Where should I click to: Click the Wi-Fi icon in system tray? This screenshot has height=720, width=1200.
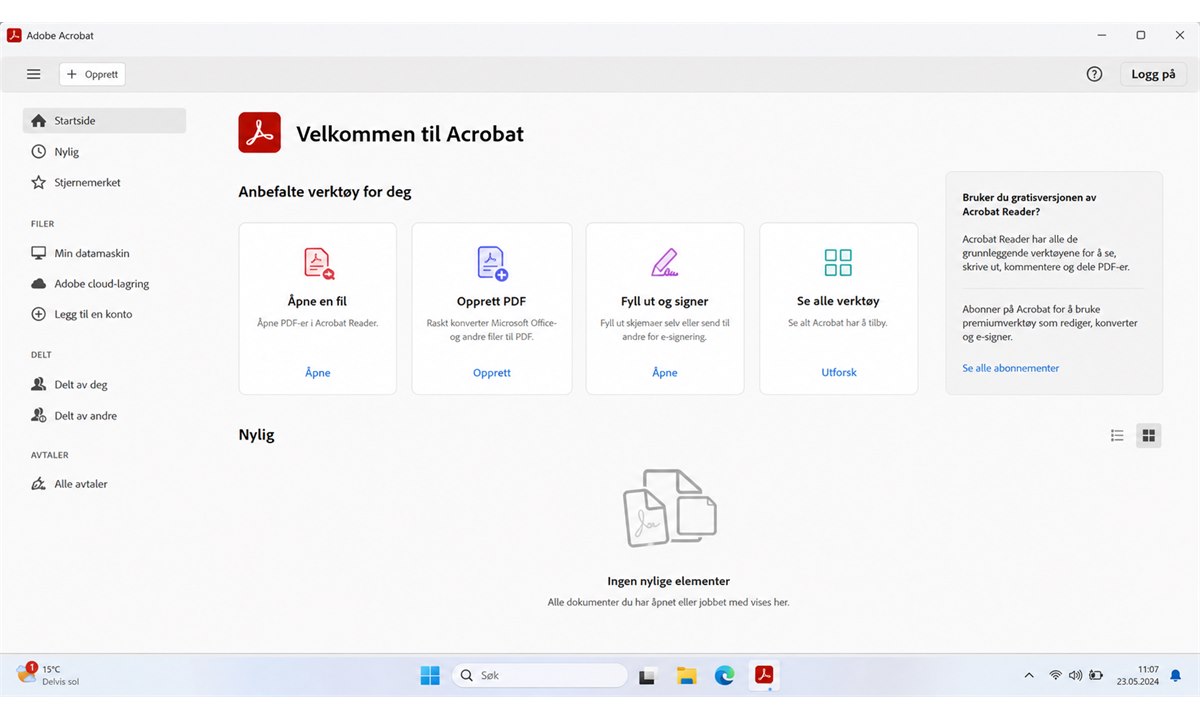[x=1055, y=676]
